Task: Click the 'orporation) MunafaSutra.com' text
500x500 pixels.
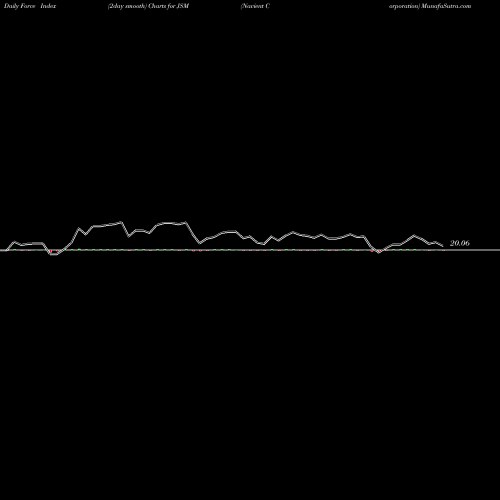Action: (x=430, y=6)
